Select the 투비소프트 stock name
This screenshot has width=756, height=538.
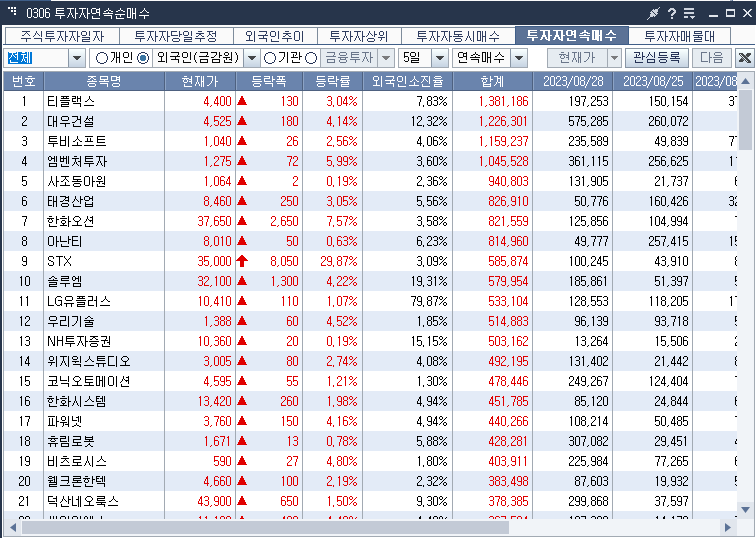(x=76, y=141)
